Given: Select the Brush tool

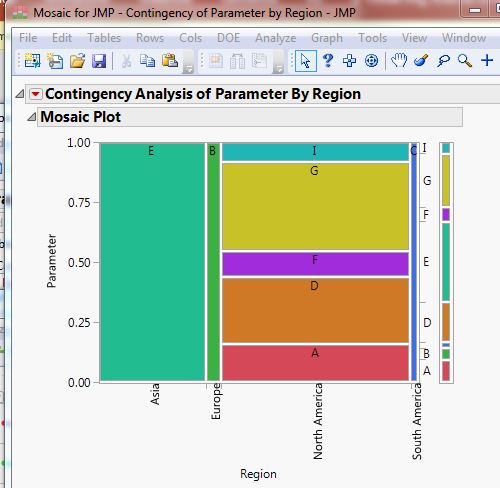Looking at the screenshot, I should [421, 61].
